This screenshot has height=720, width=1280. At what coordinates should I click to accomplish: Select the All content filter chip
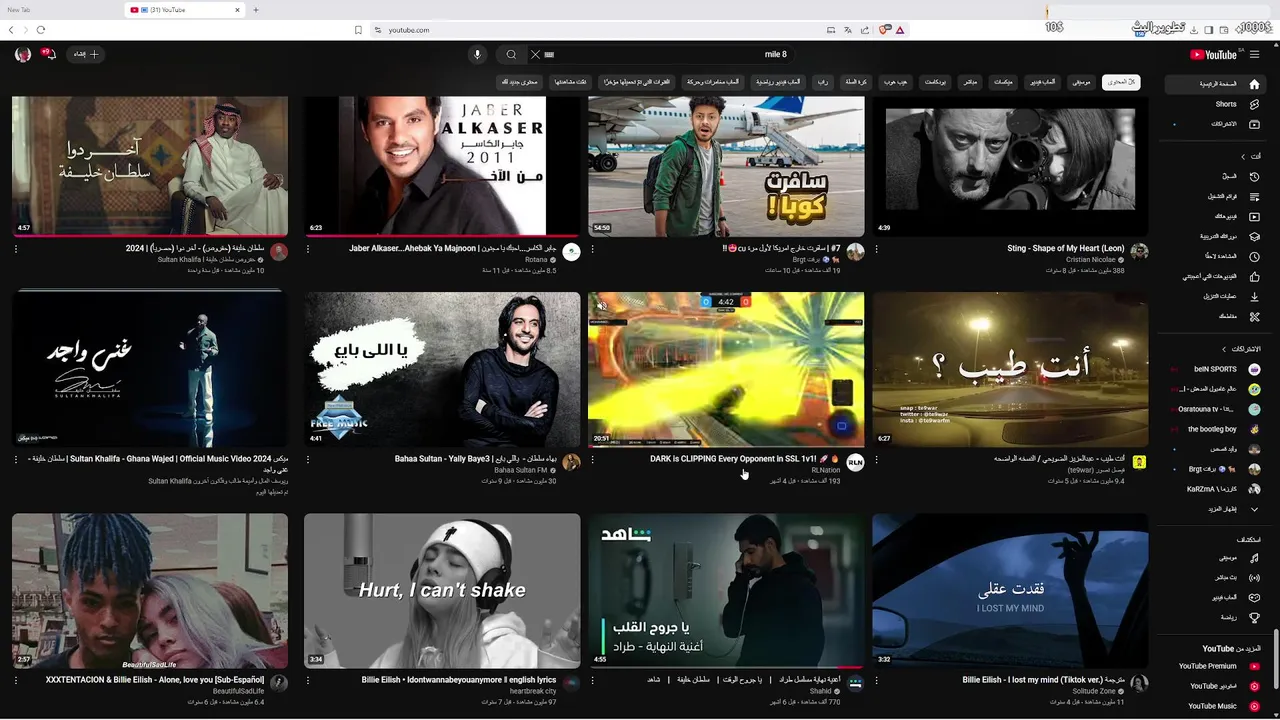point(1121,82)
